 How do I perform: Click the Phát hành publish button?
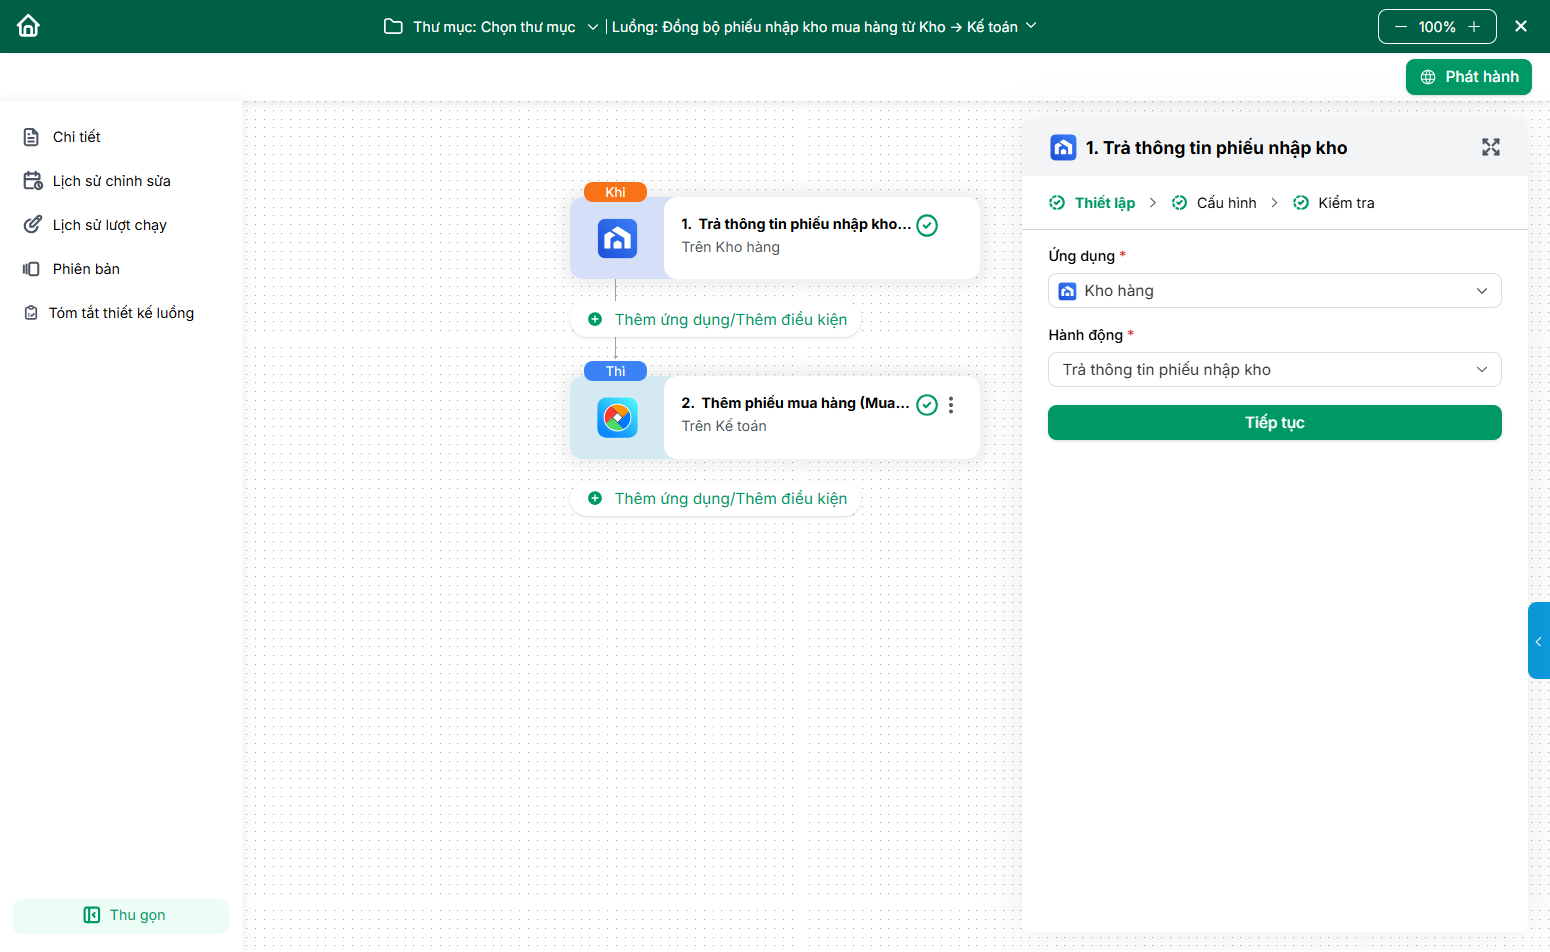pyautogui.click(x=1468, y=77)
